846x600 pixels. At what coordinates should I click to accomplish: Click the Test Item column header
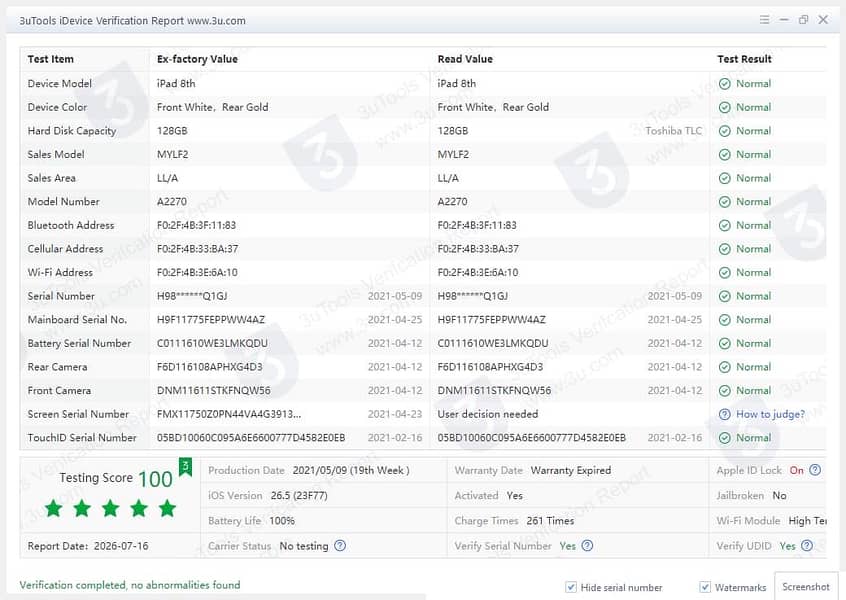pos(51,59)
